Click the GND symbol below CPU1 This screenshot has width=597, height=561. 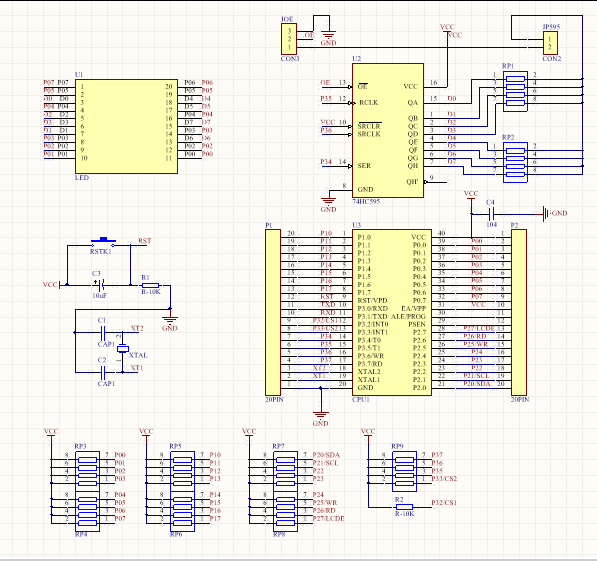[x=321, y=418]
